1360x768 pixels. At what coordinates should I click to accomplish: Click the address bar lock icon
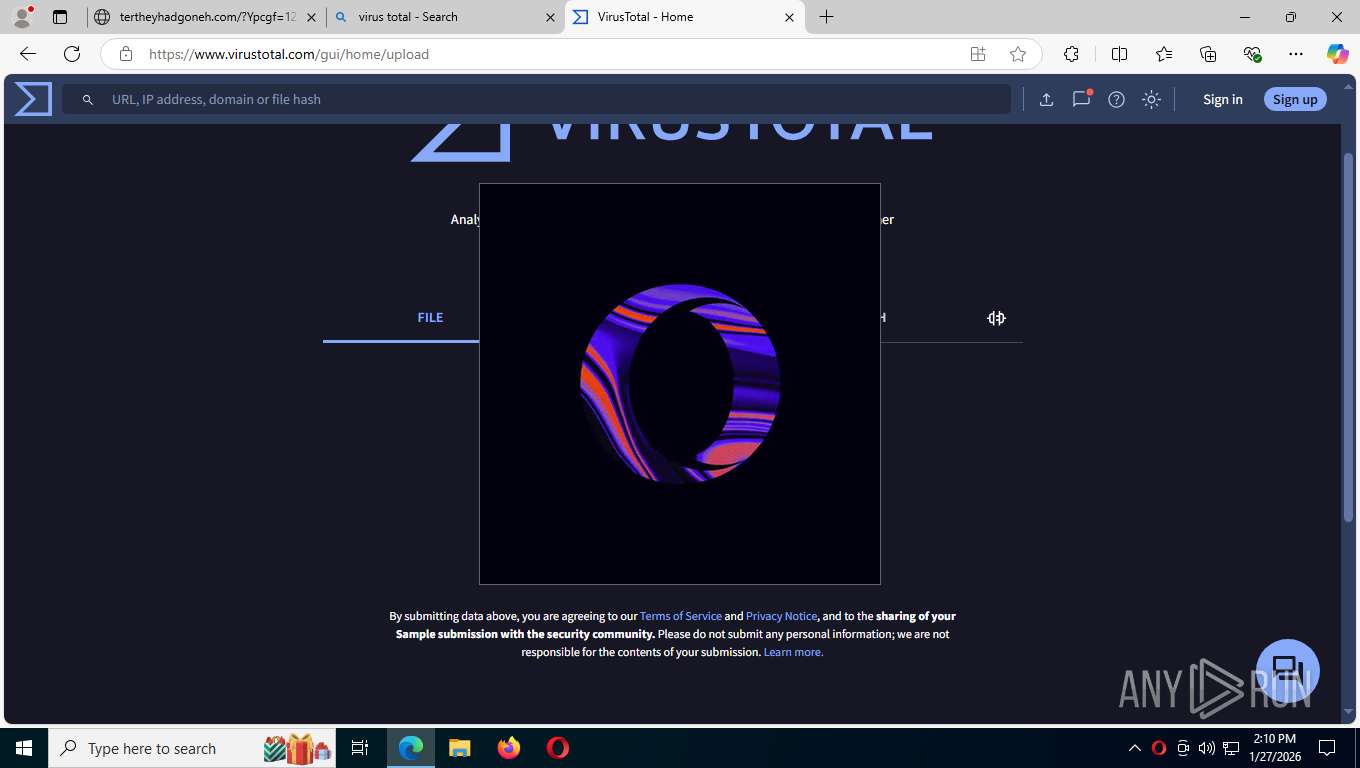pos(125,54)
